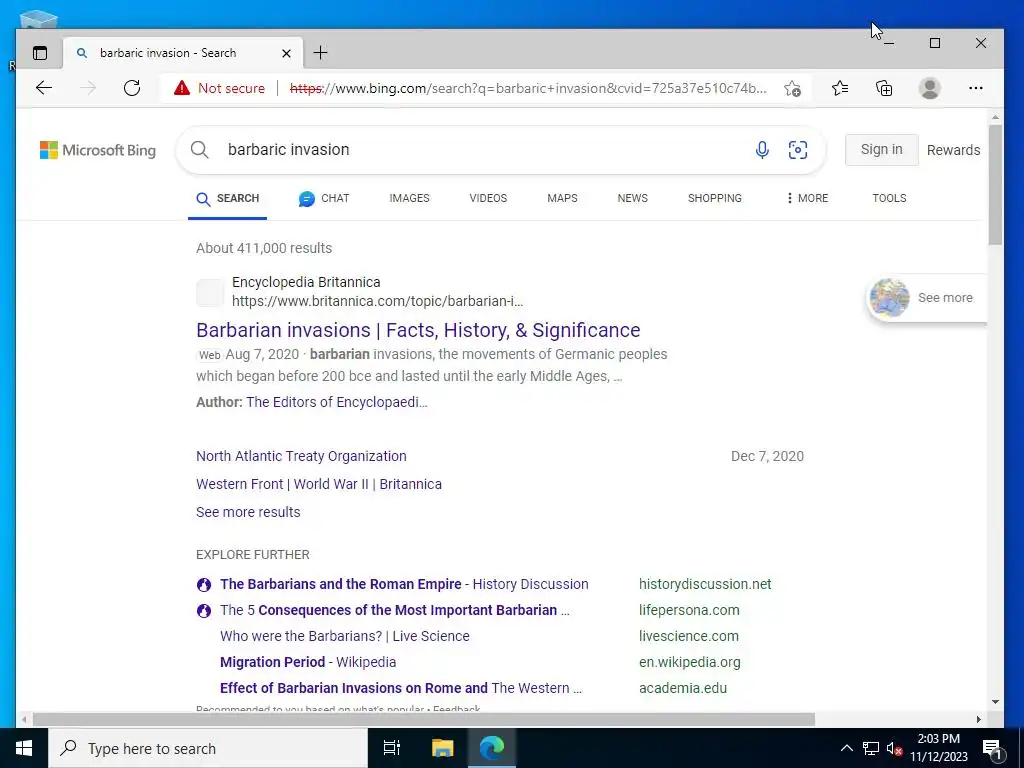The height and width of the screenshot is (768, 1024).
Task: Open the Collections icon
Action: pyautogui.click(x=884, y=88)
